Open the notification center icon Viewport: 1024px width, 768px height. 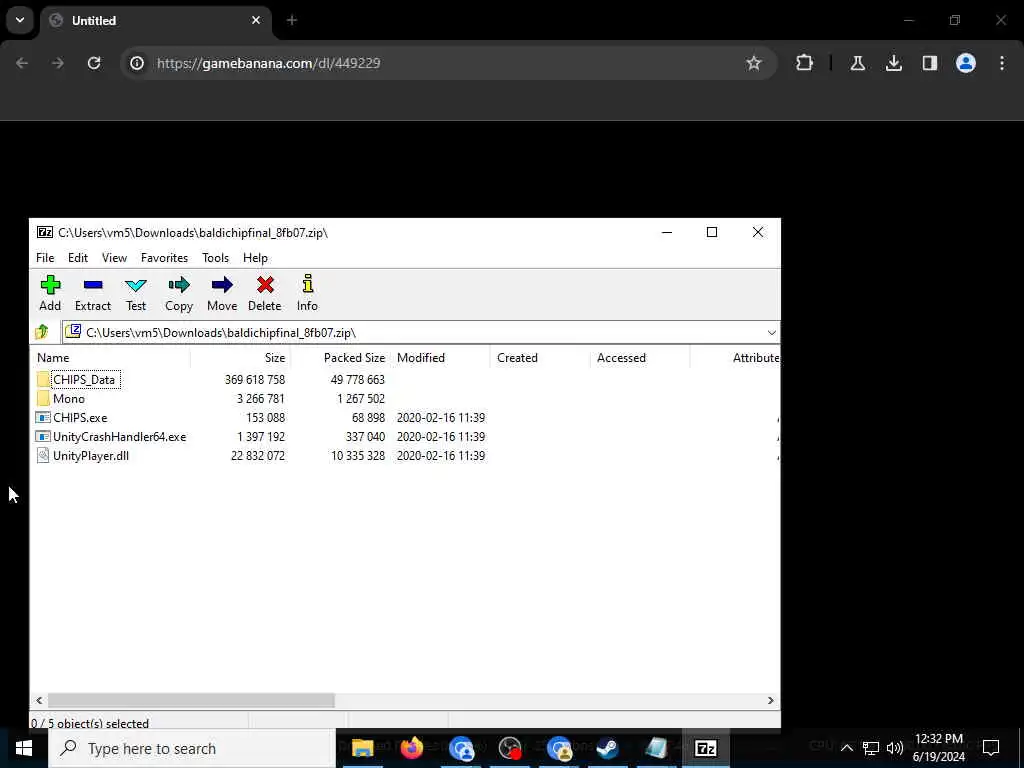point(991,747)
